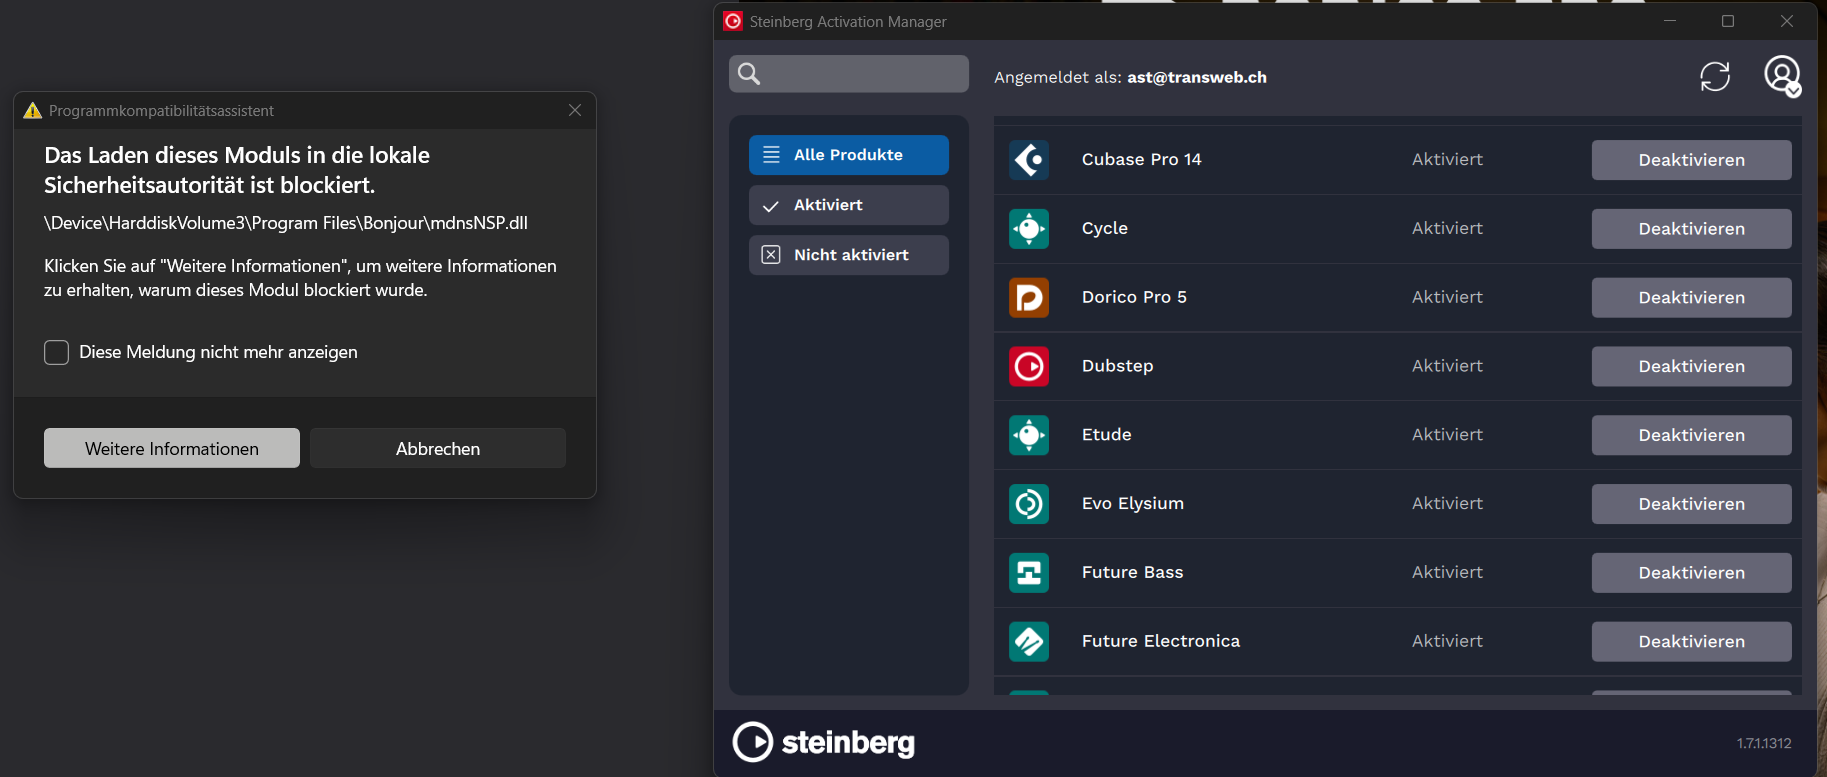Select the 'Nicht aktiviert' filter
The width and height of the screenshot is (1827, 777).
pyautogui.click(x=849, y=255)
